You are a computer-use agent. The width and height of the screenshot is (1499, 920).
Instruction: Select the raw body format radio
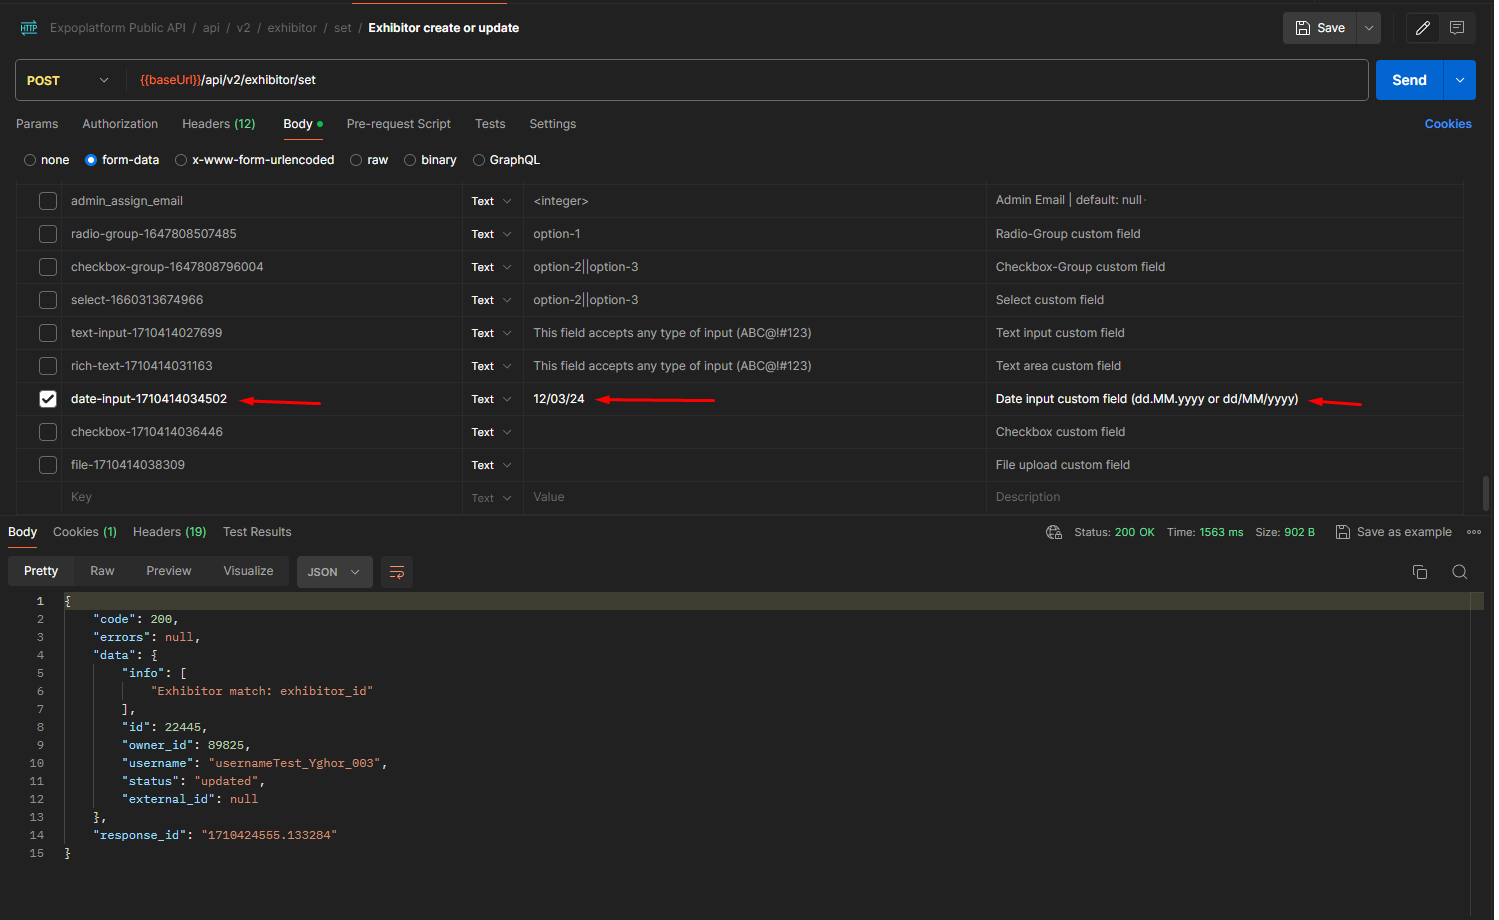(355, 159)
